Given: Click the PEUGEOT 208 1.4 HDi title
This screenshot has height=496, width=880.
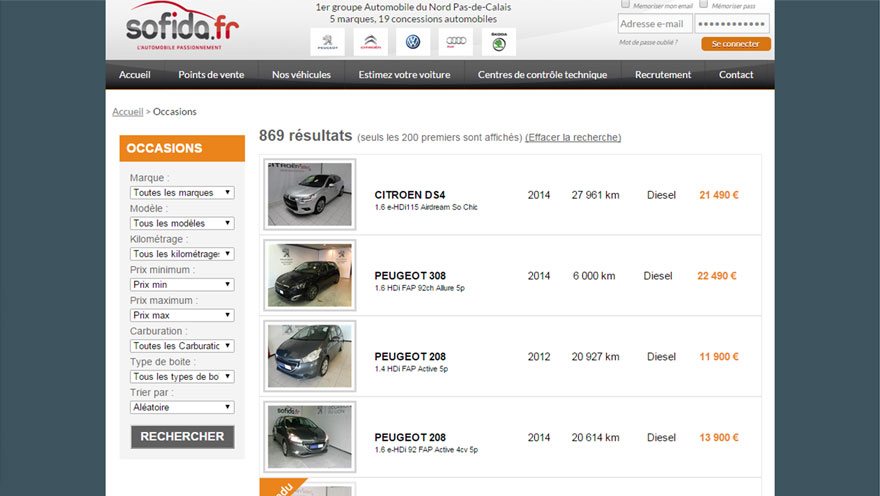Looking at the screenshot, I should tap(410, 356).
